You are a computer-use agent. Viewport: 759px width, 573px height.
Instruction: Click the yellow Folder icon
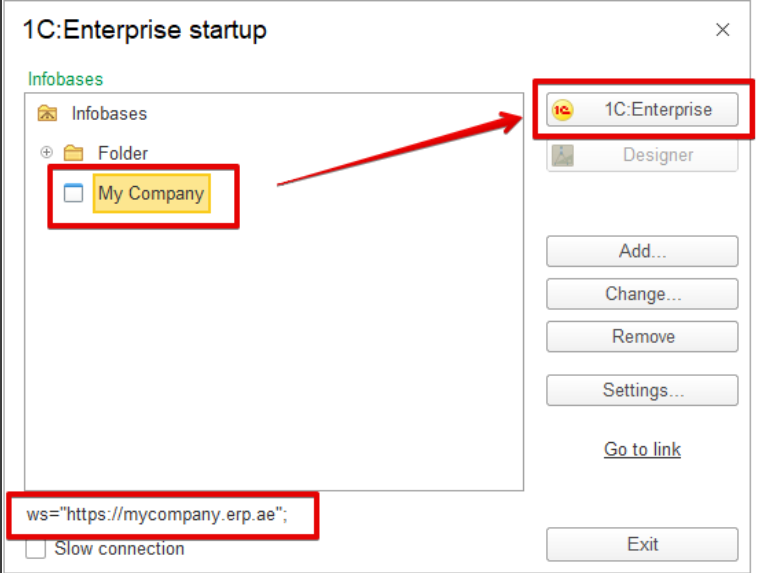point(73,153)
